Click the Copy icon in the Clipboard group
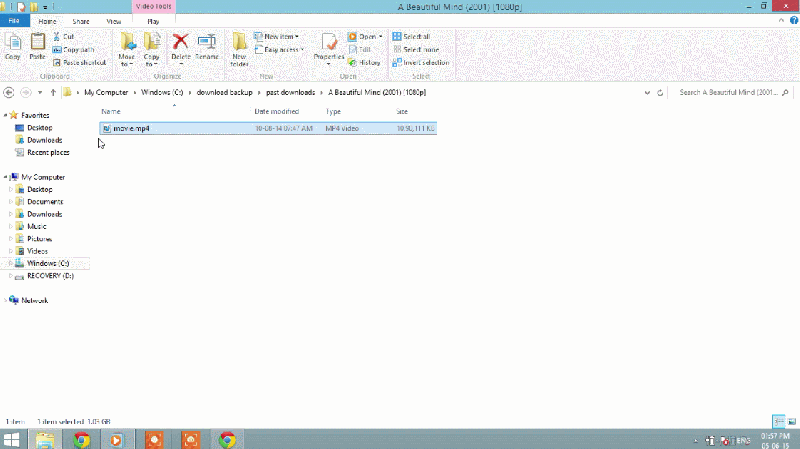 point(13,46)
